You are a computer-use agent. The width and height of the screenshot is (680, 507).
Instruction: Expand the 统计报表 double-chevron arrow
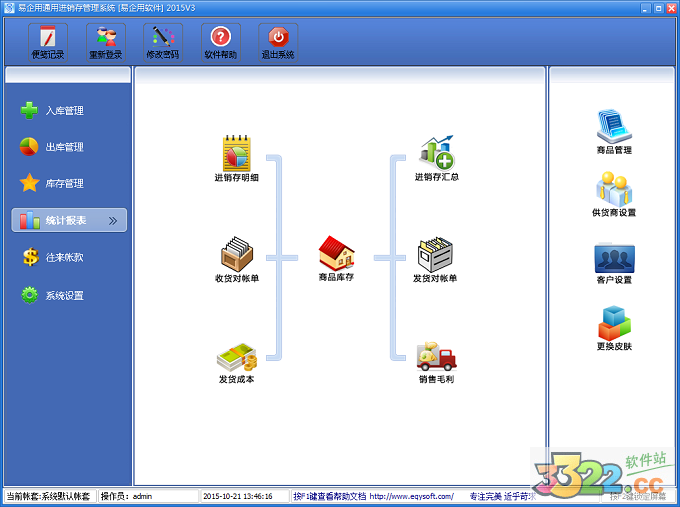point(113,221)
